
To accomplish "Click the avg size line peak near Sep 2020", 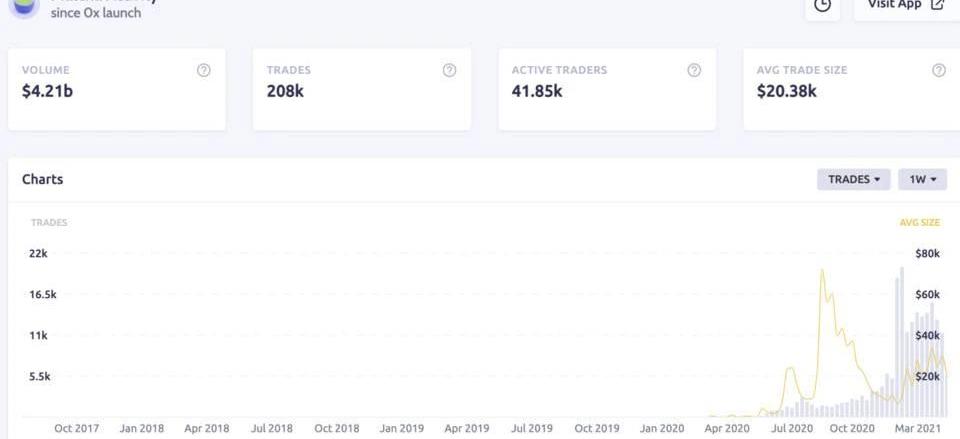I will (822, 271).
